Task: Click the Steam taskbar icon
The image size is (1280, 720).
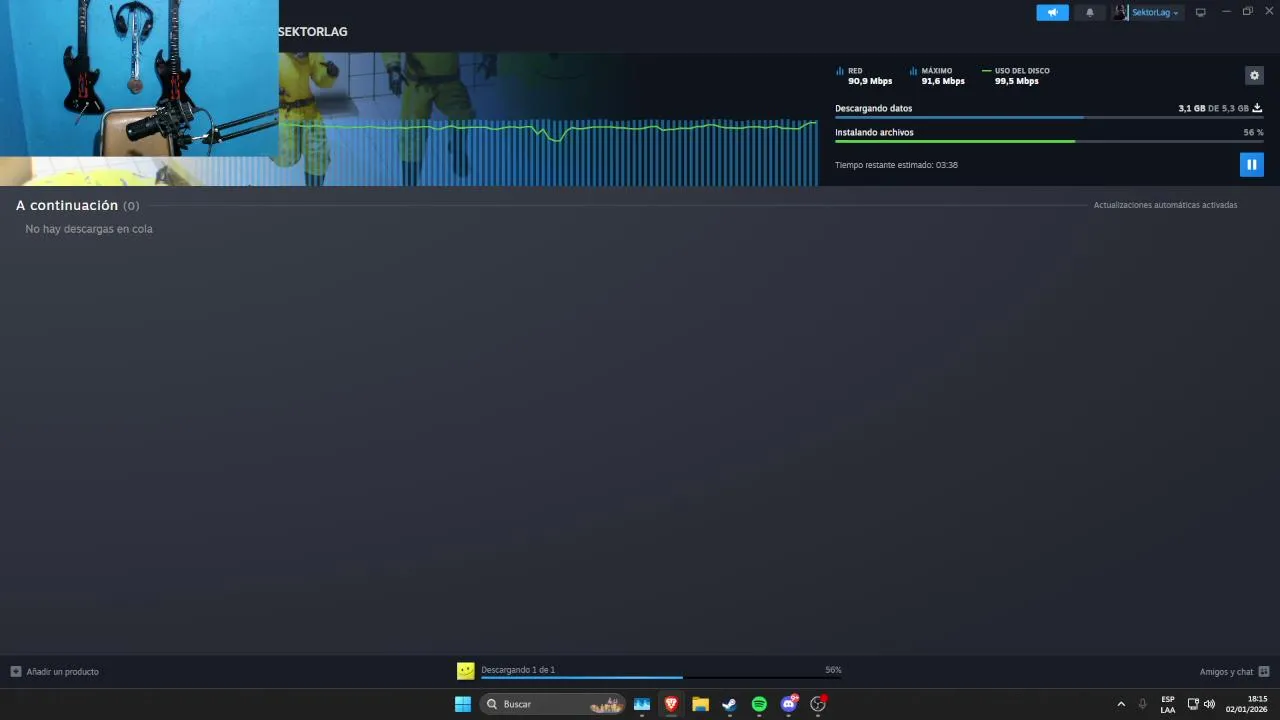Action: point(730,704)
